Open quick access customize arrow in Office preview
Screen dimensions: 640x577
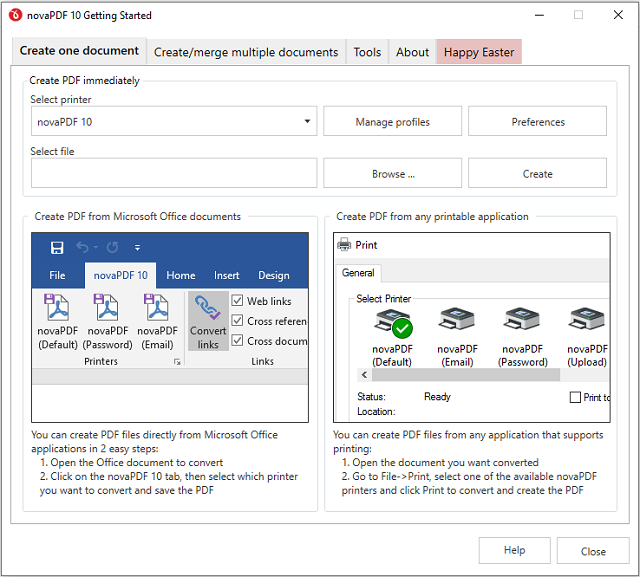[x=138, y=248]
